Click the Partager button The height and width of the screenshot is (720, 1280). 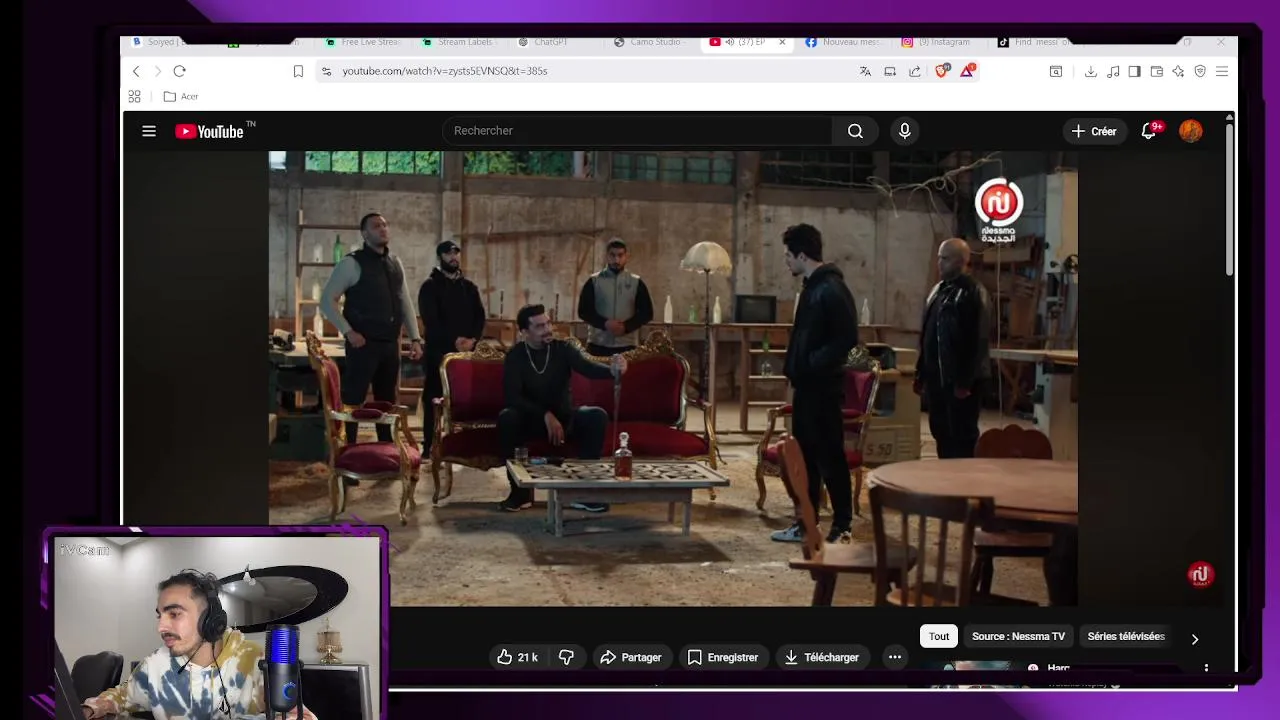631,657
